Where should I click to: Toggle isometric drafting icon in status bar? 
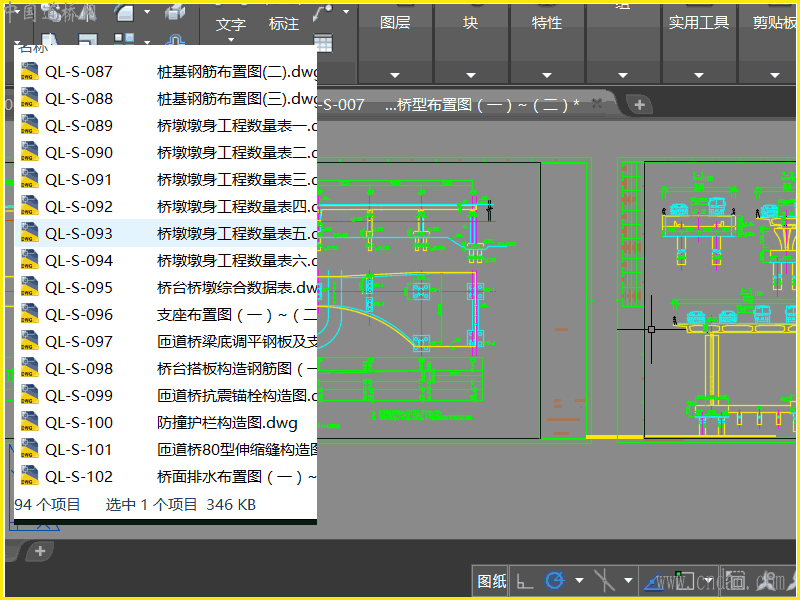point(604,581)
